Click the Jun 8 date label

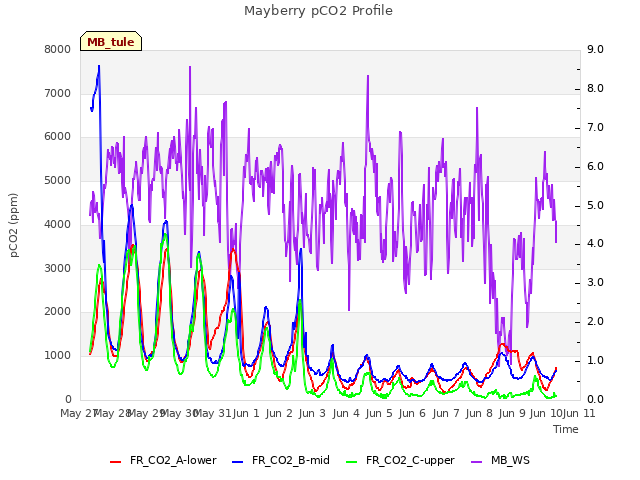click(479, 413)
